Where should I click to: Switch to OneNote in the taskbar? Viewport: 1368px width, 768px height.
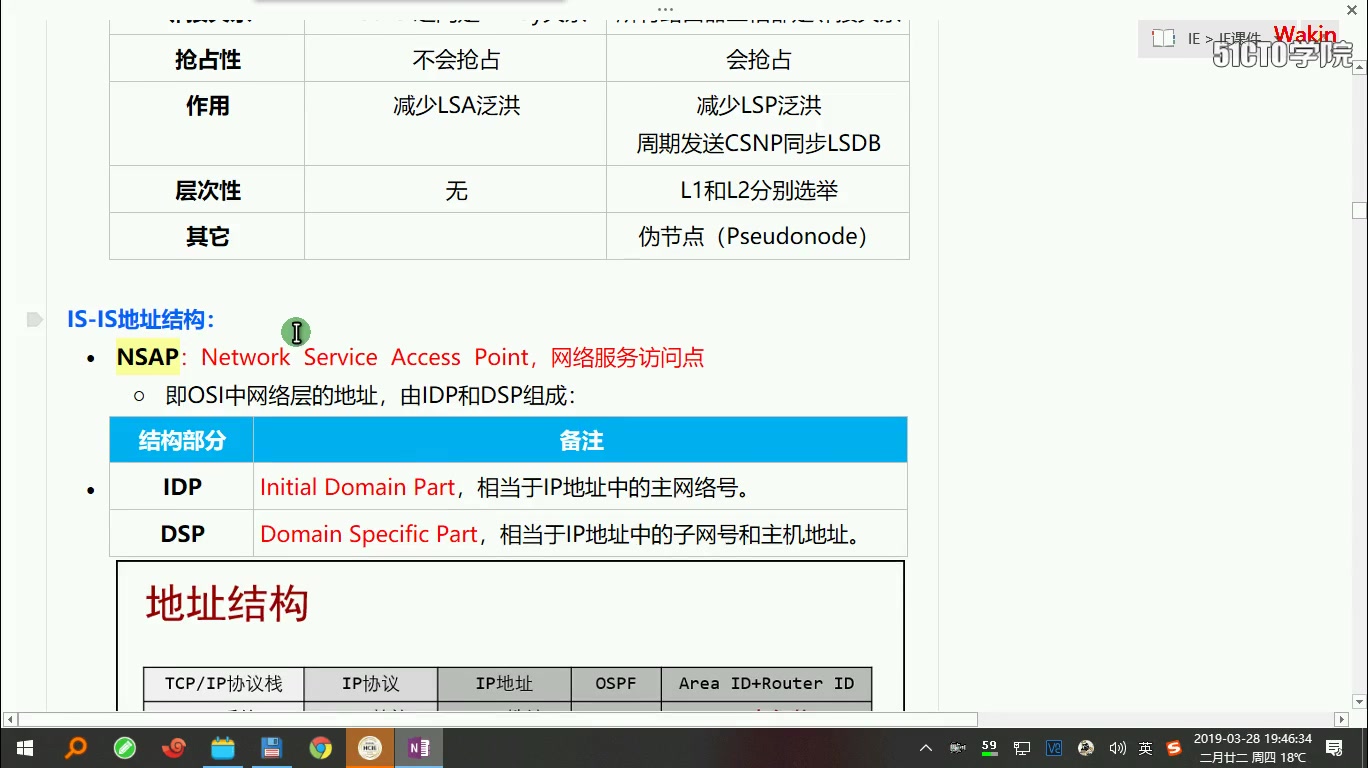click(x=419, y=748)
